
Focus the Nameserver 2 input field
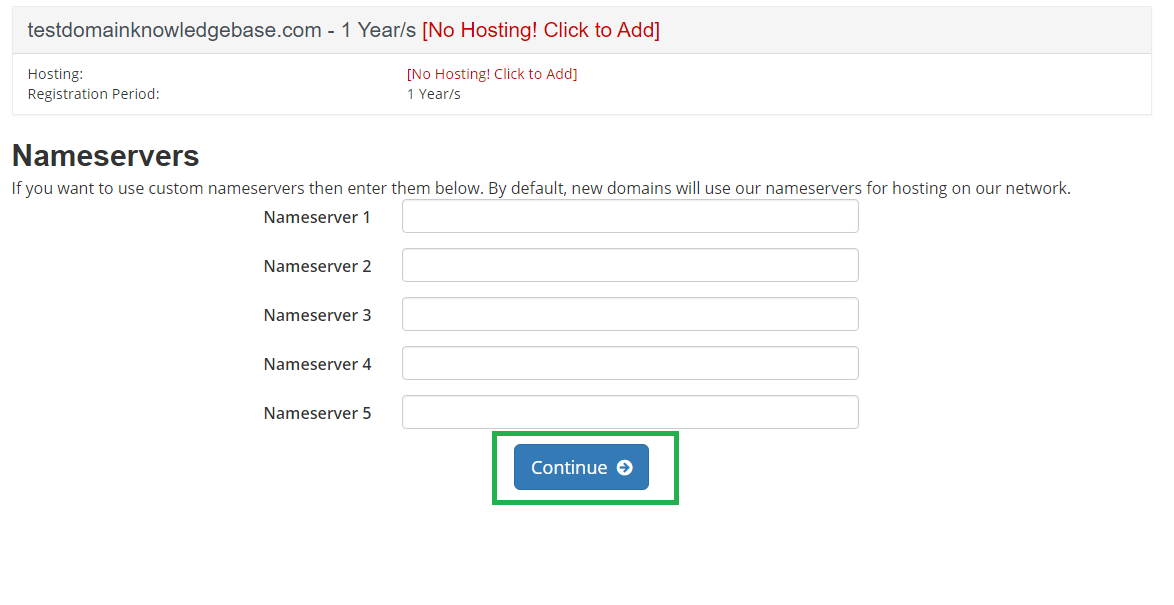[630, 265]
